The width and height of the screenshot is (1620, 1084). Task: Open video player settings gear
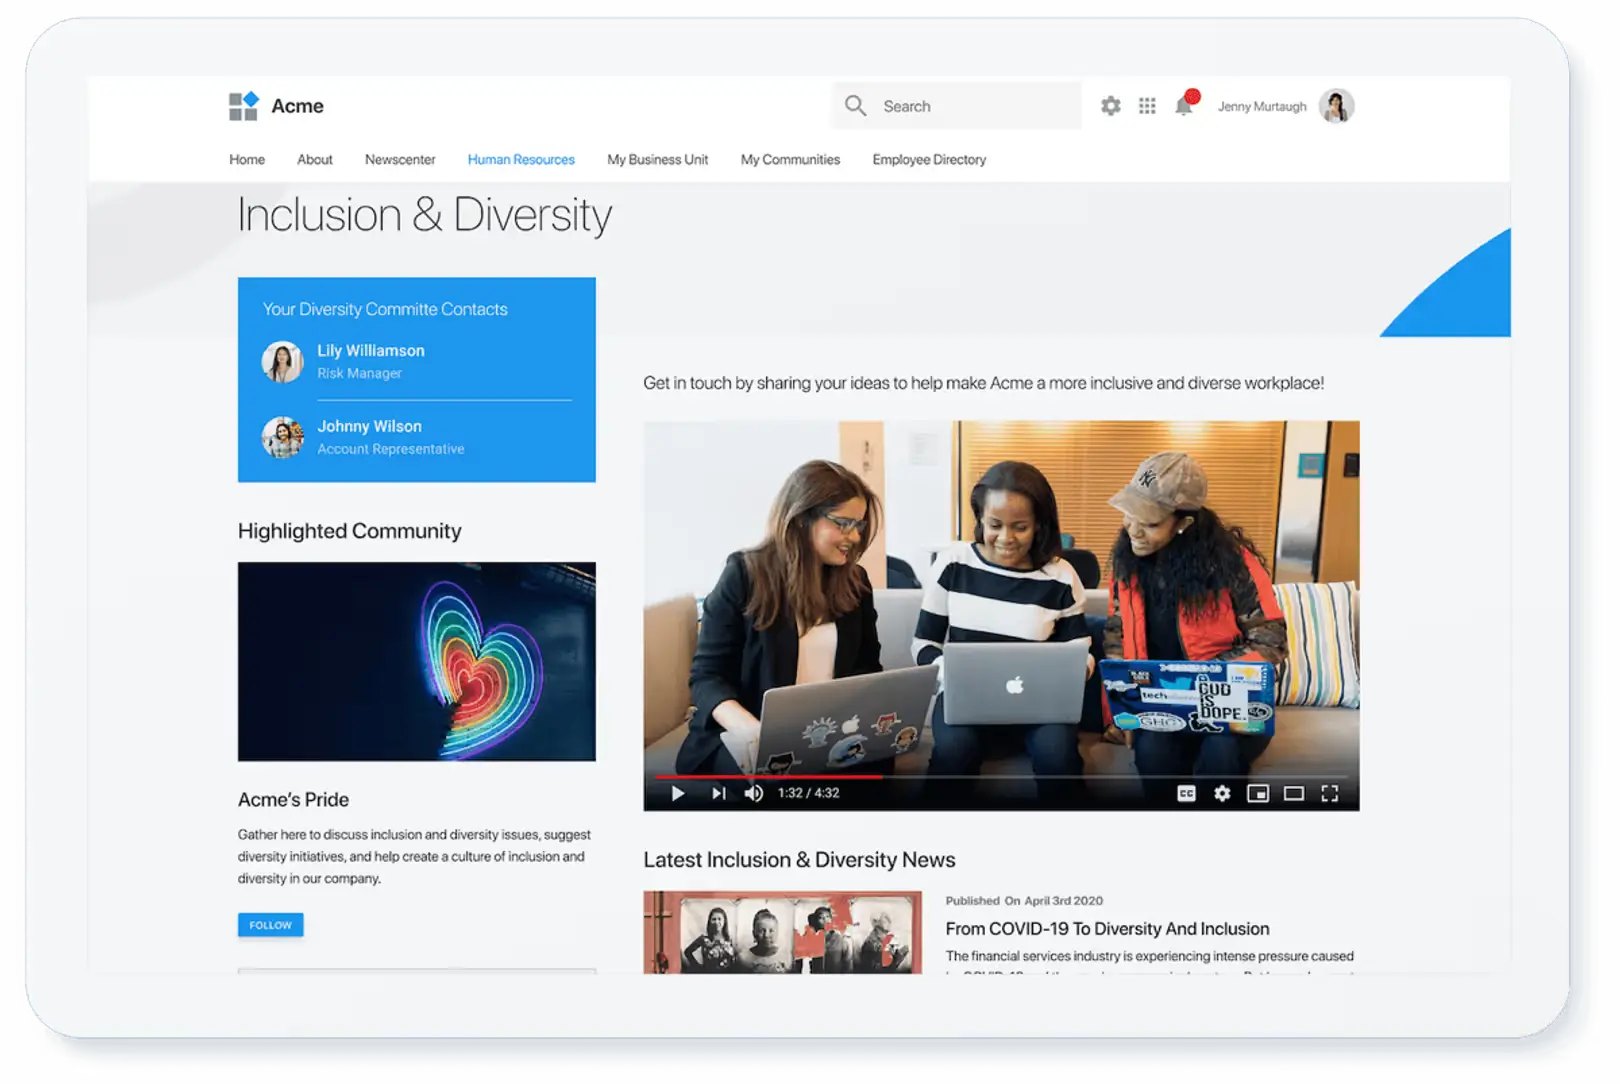(x=1222, y=794)
